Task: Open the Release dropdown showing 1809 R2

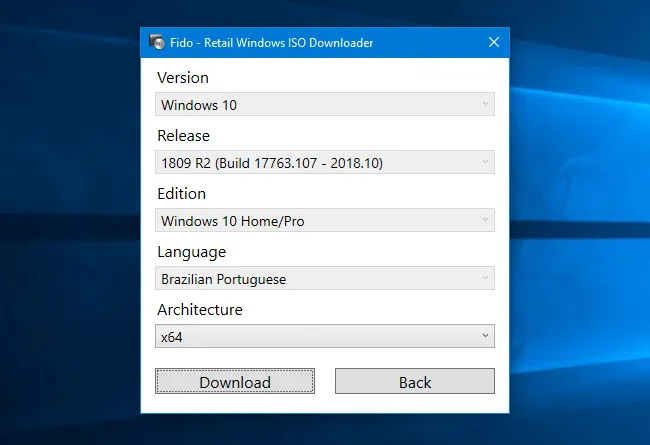Action: pyautogui.click(x=325, y=162)
